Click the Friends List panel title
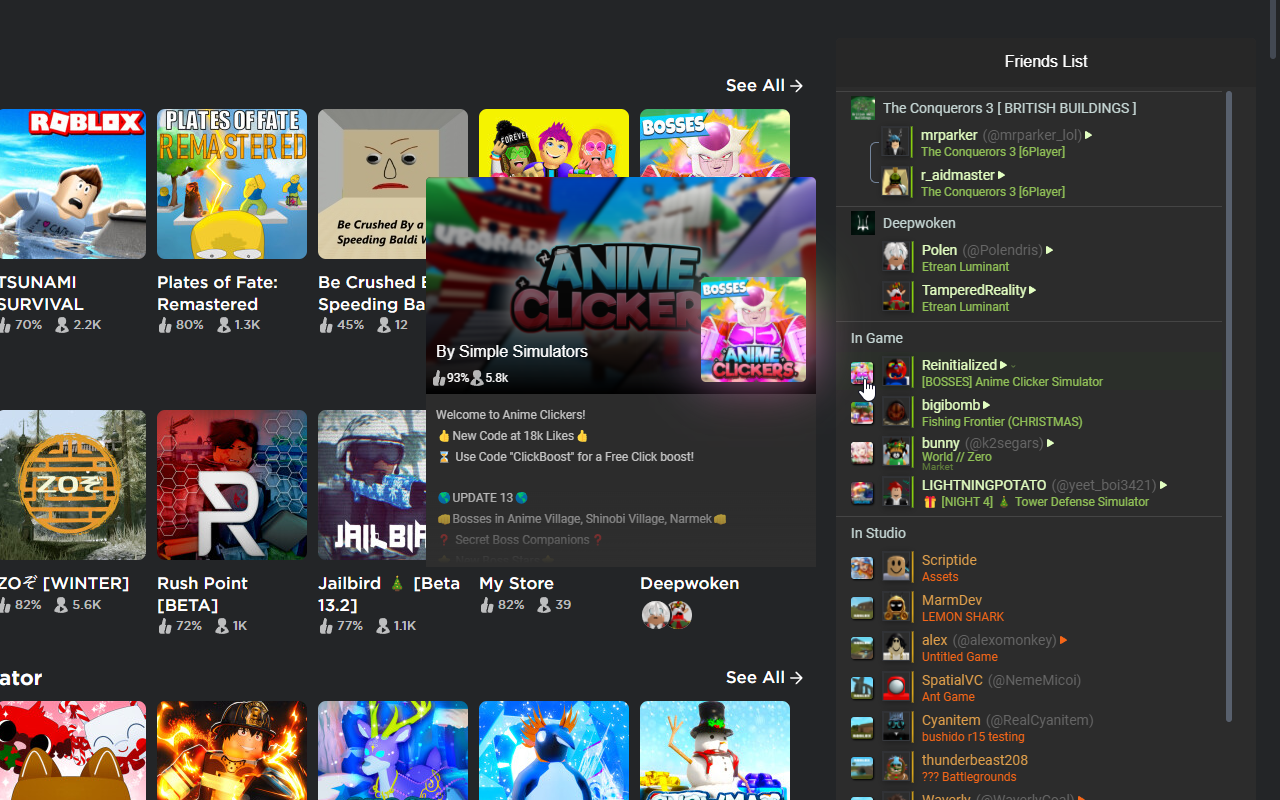This screenshot has width=1280, height=800. pos(1046,62)
